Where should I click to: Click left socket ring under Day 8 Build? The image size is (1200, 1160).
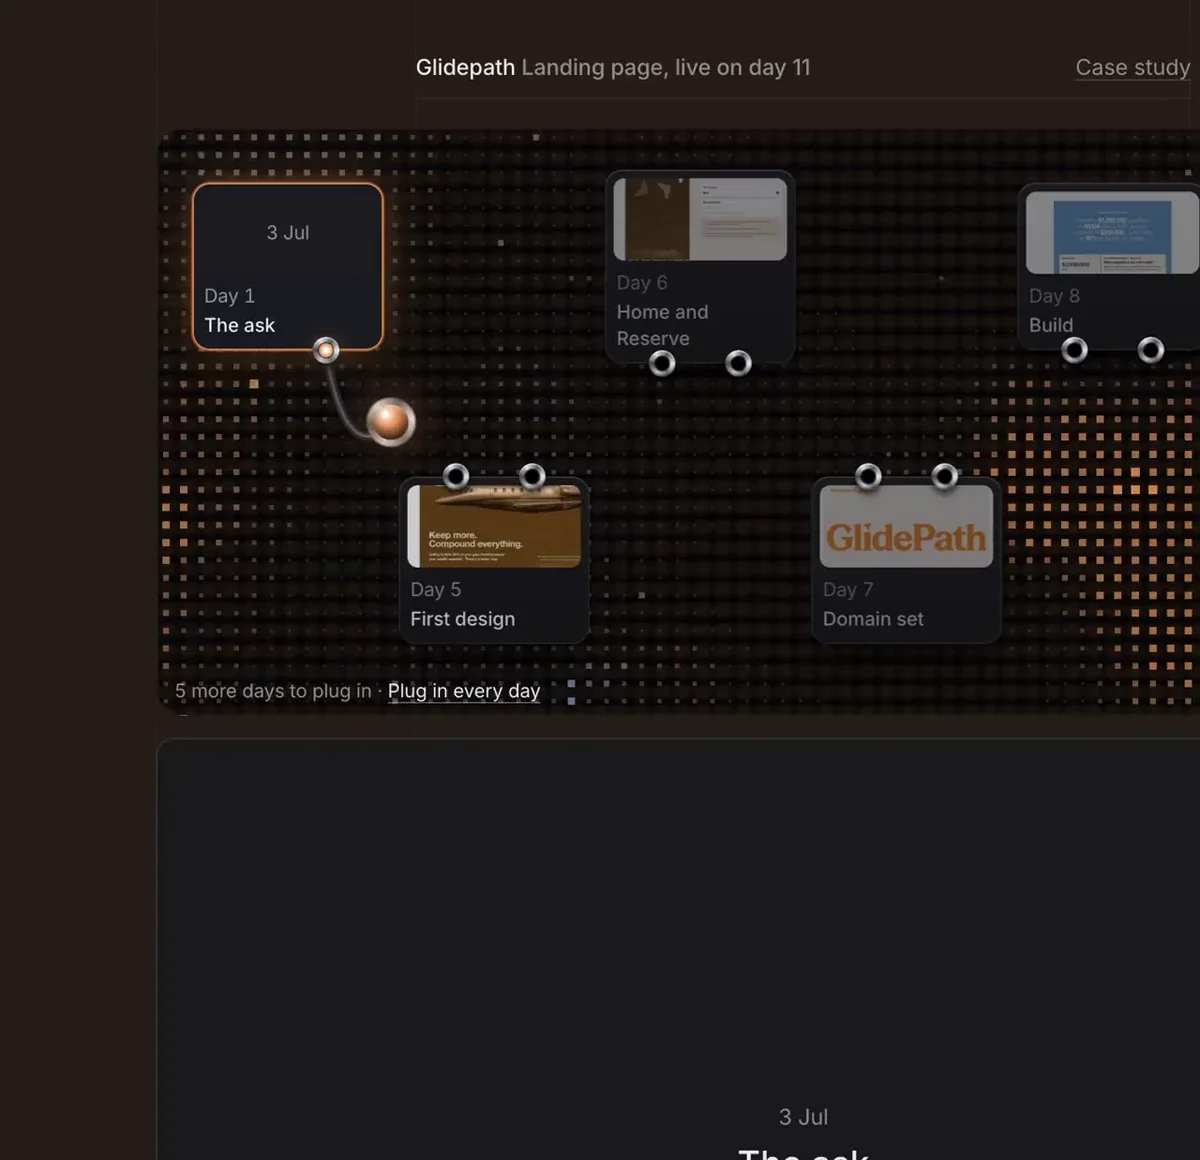(x=1074, y=350)
